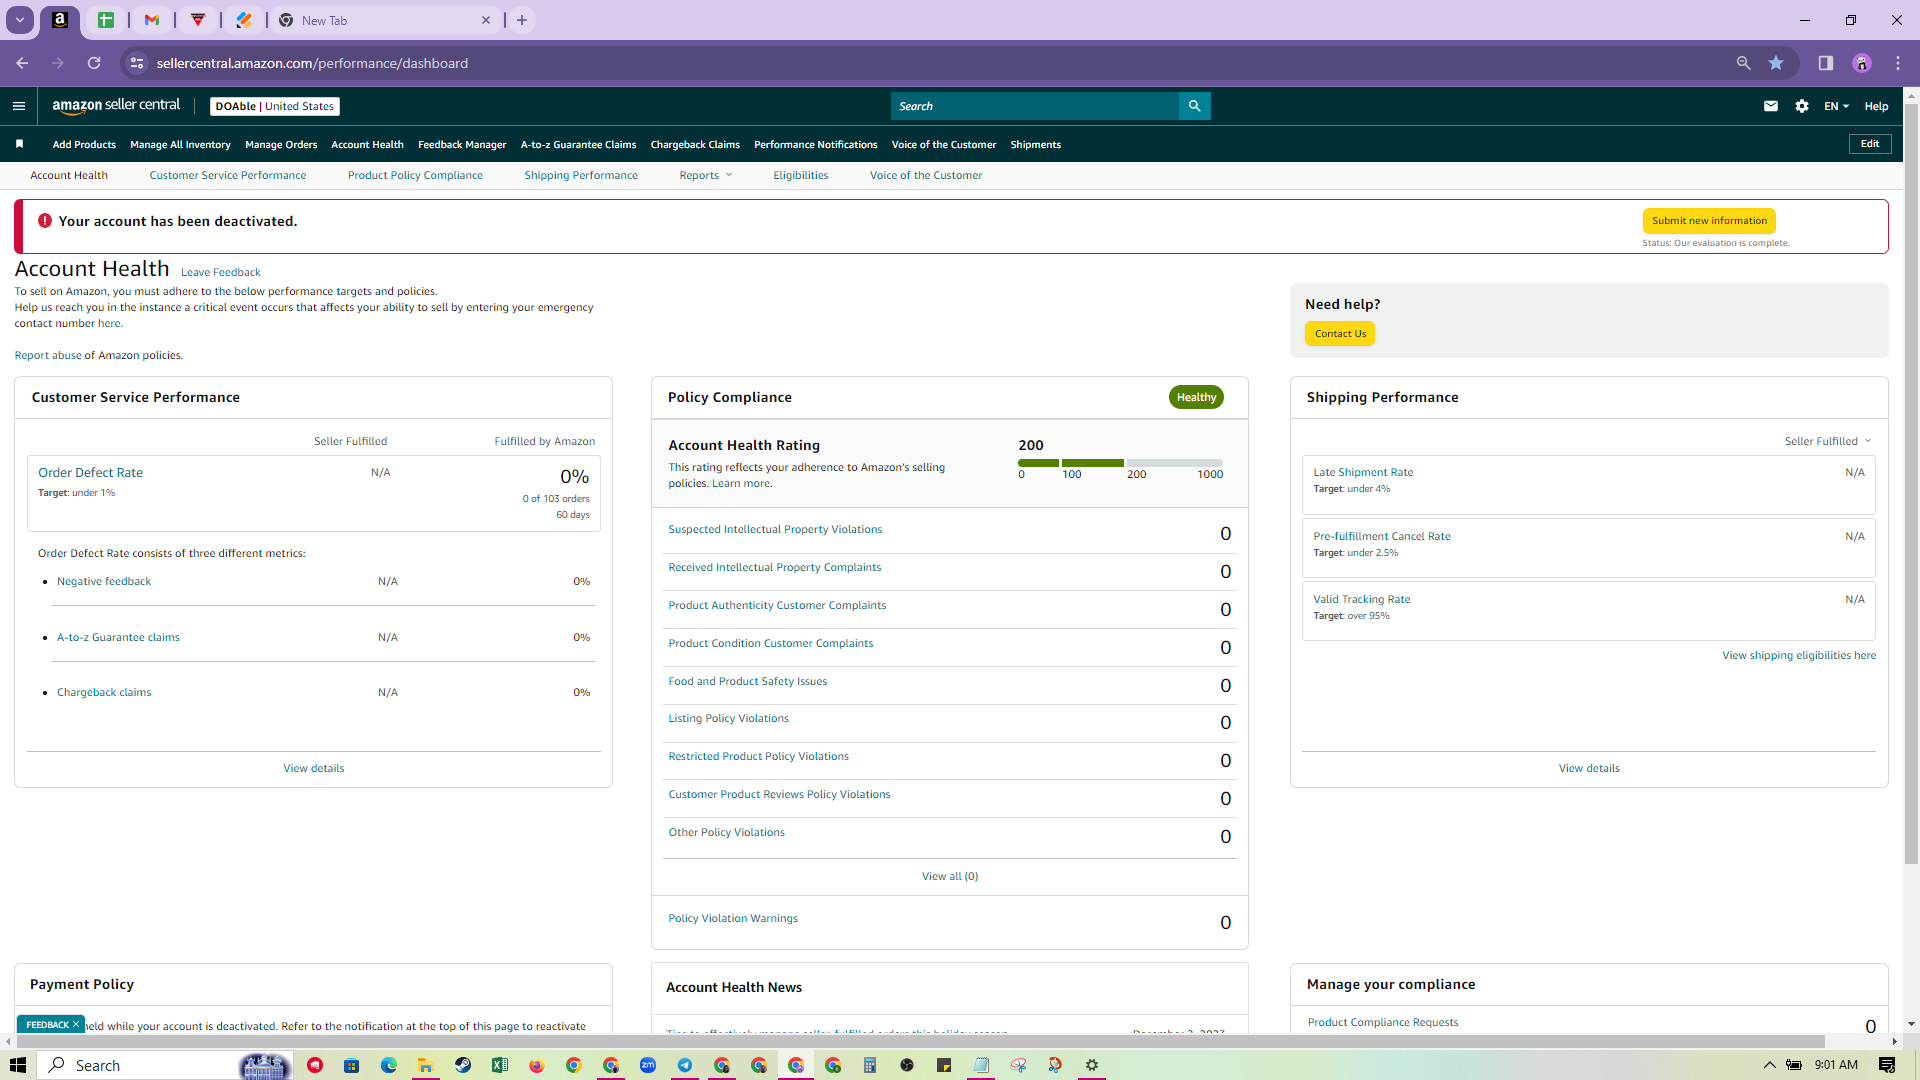The height and width of the screenshot is (1080, 1920).
Task: Open the Windows Start menu
Action: point(18,1065)
